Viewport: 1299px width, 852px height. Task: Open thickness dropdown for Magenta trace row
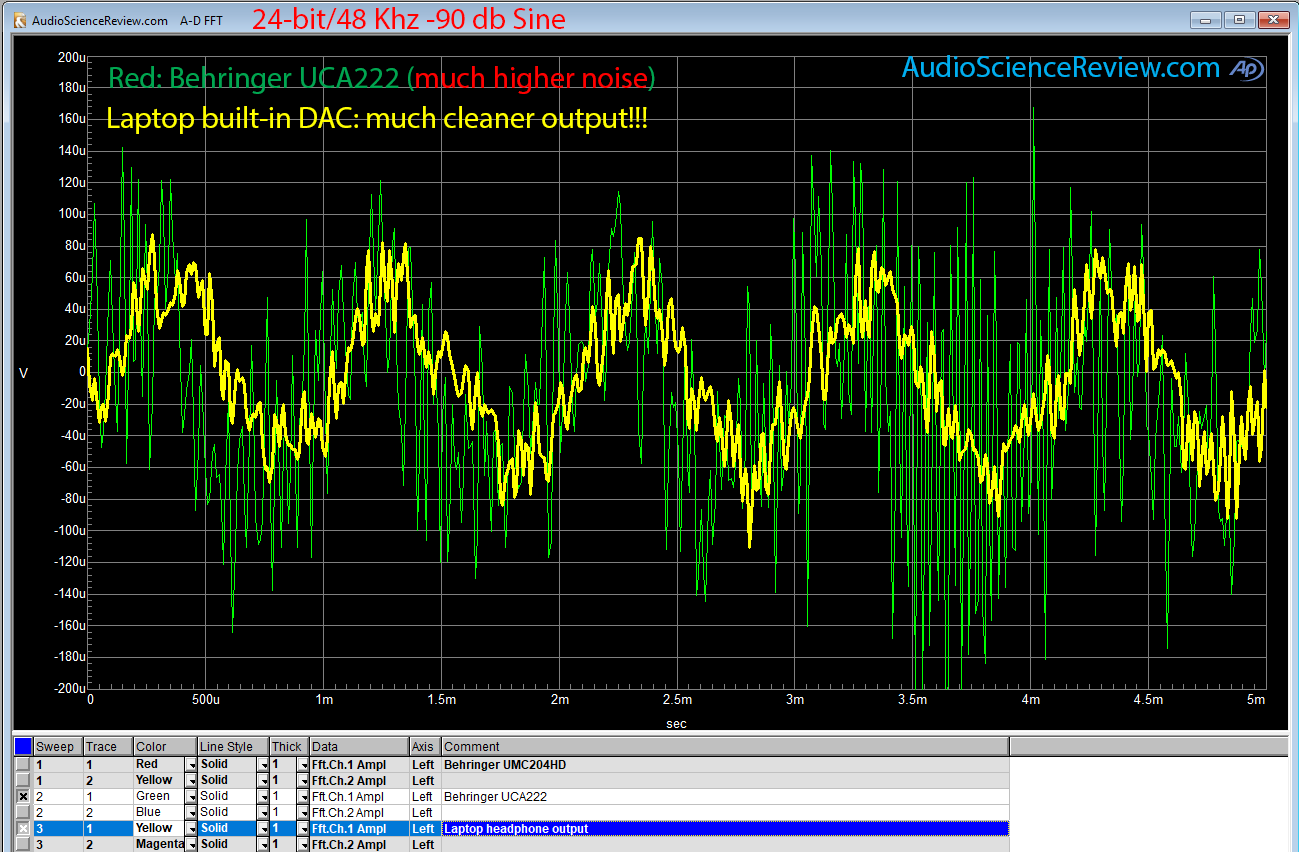click(302, 844)
